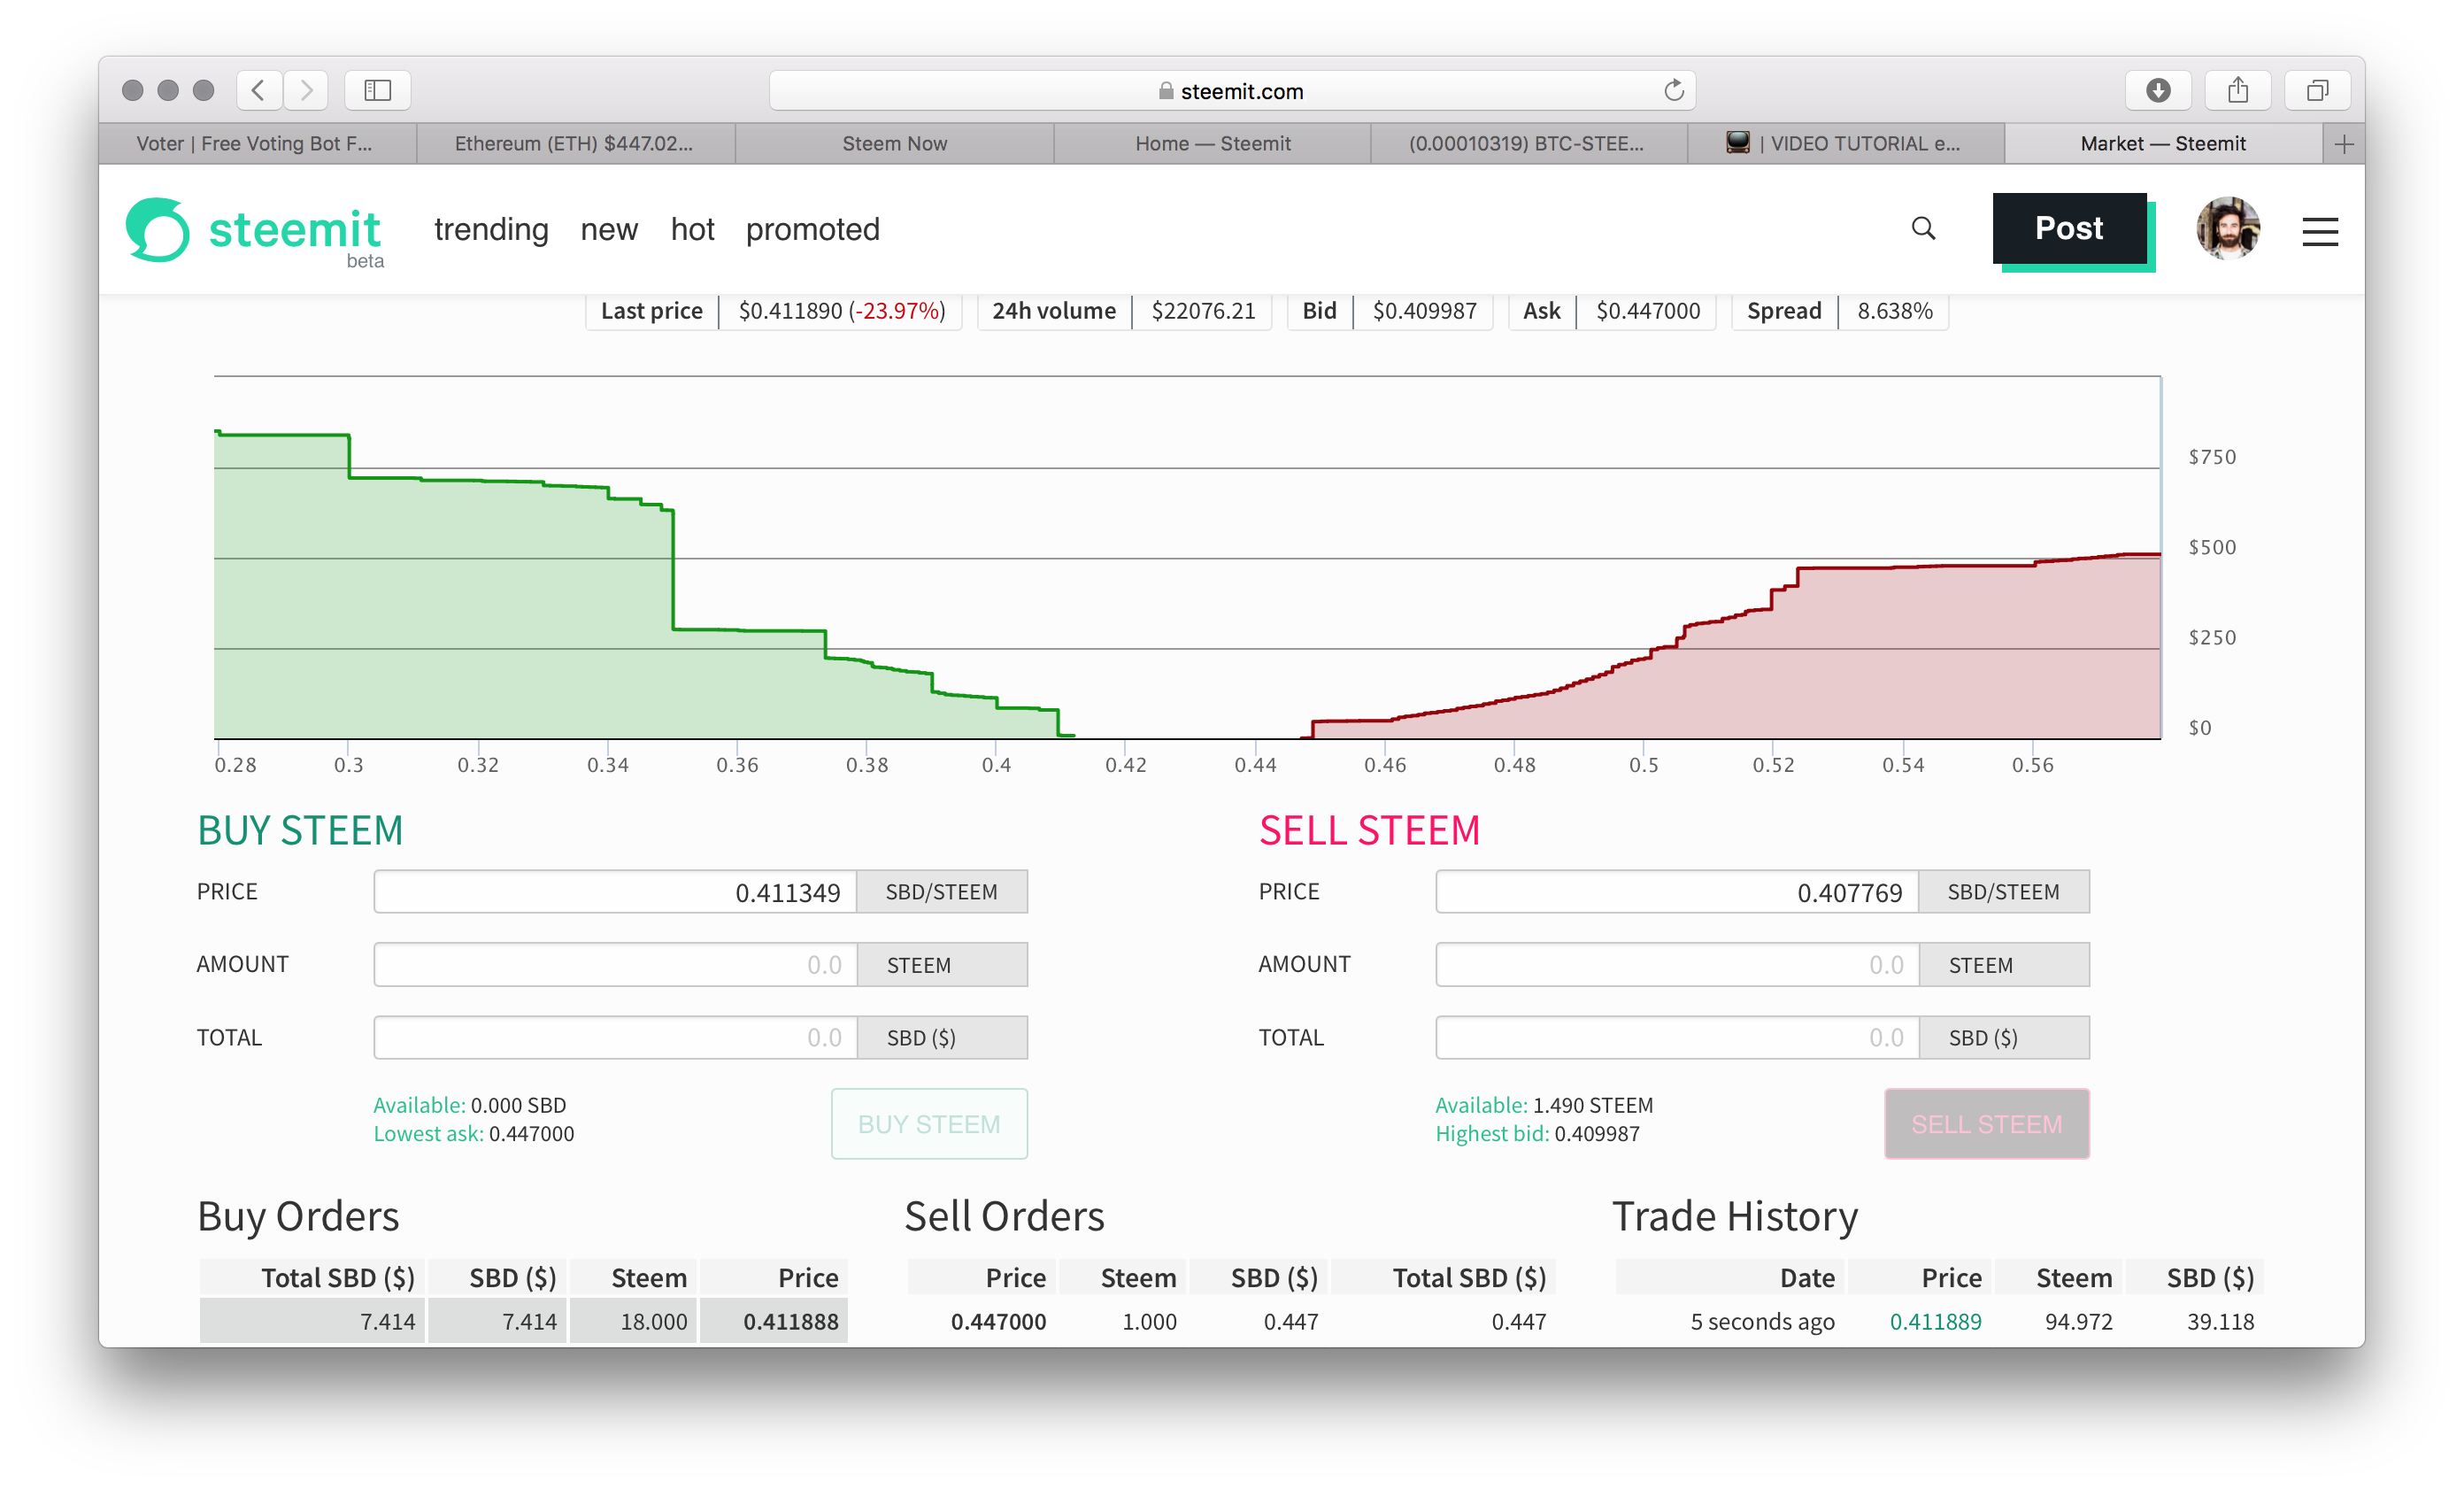Open the Safari share icon
This screenshot has width=2464, height=1489.
point(2238,90)
